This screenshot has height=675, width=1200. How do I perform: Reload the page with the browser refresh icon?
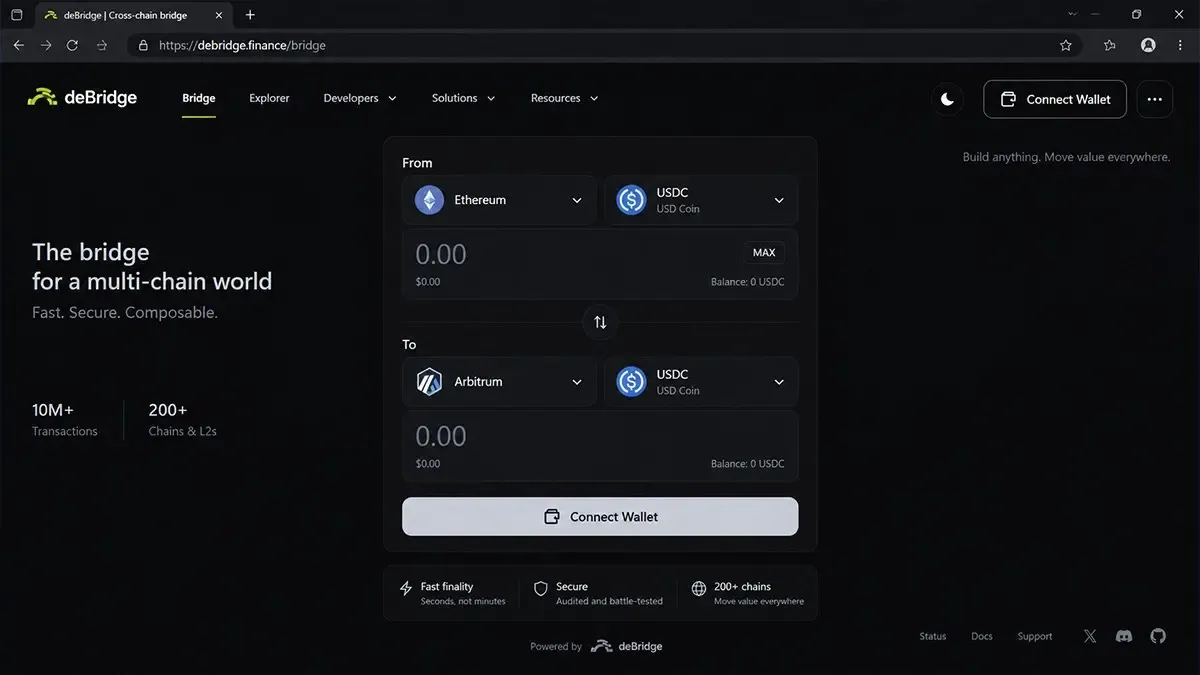pyautogui.click(x=72, y=45)
